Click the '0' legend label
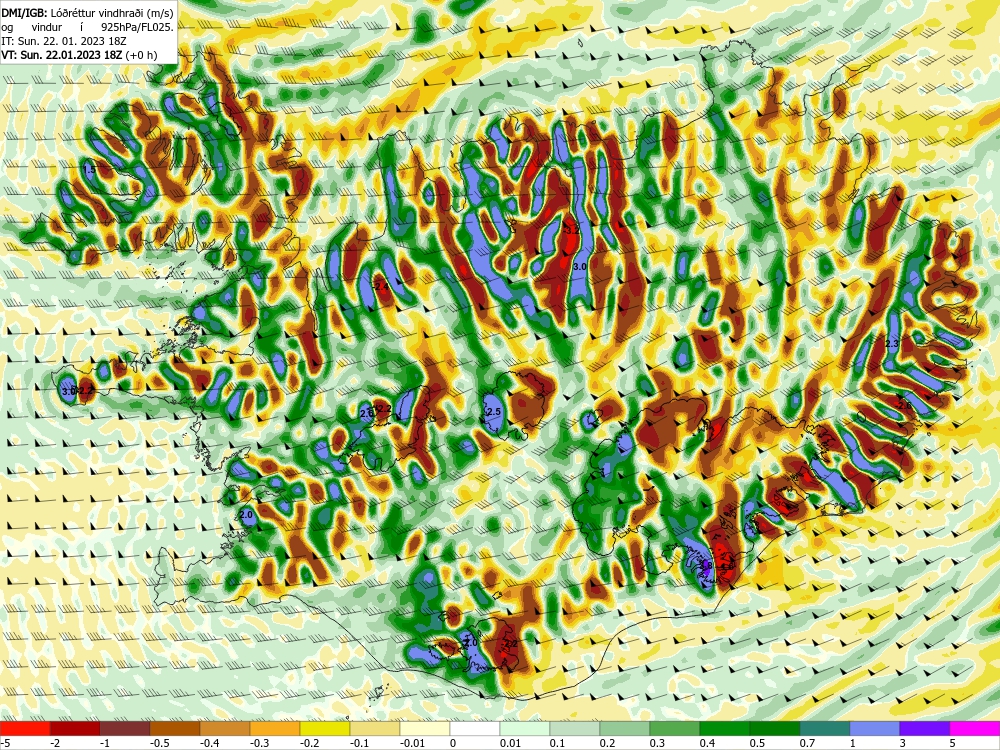The image size is (1000, 750). tap(453, 743)
